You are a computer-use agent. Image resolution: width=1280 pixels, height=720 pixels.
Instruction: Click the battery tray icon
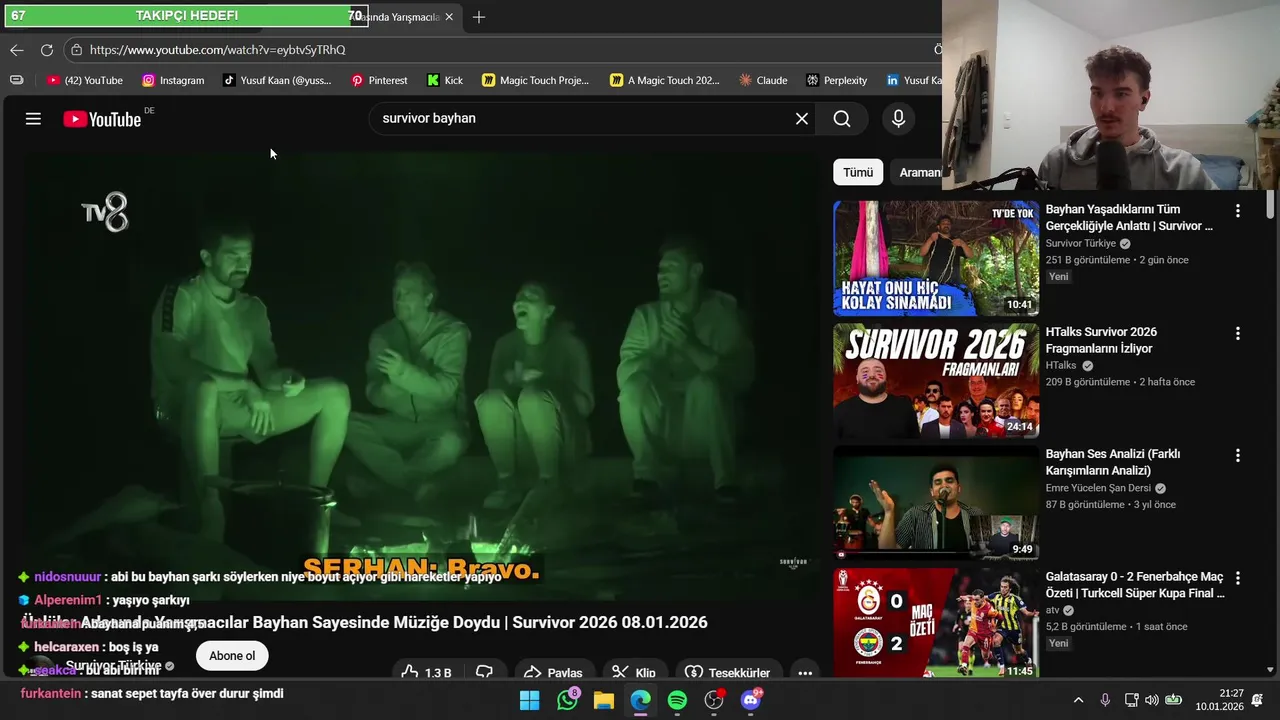(1174, 700)
